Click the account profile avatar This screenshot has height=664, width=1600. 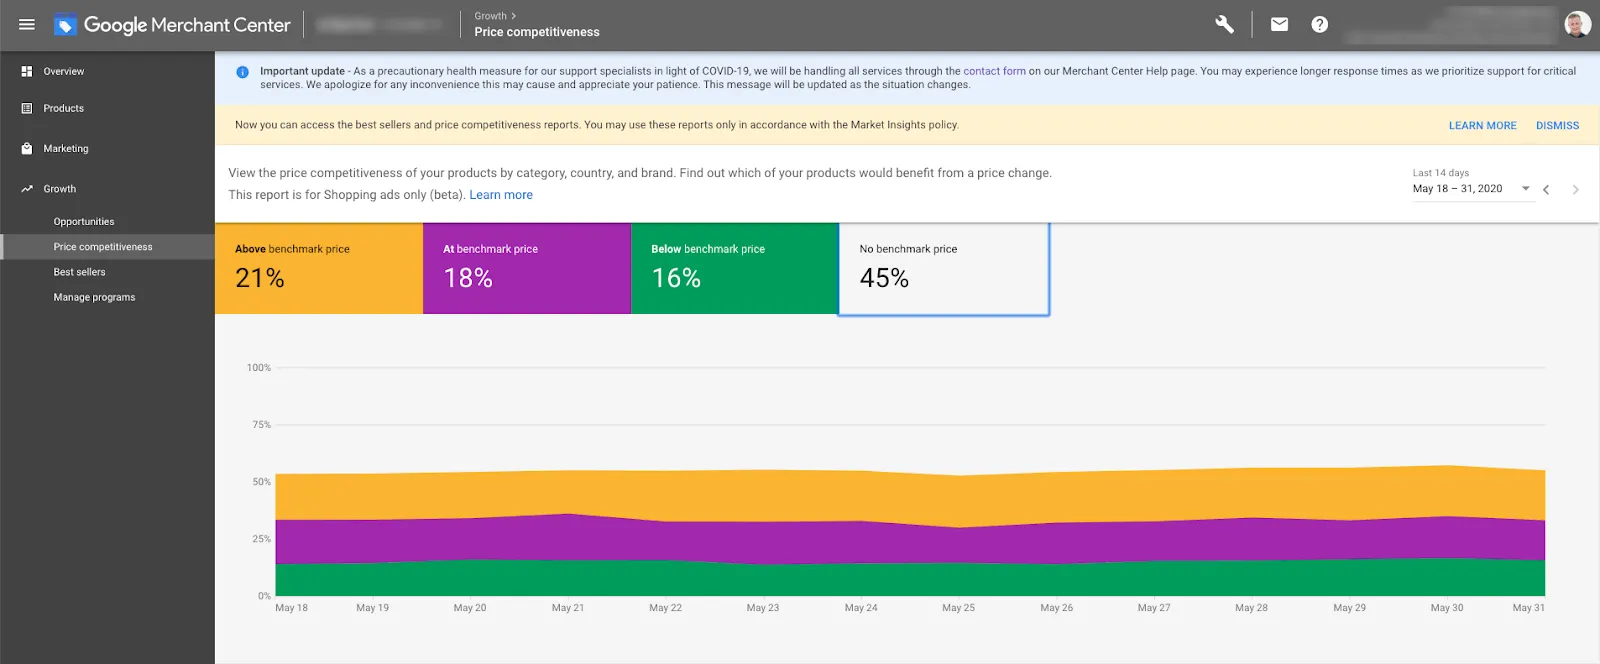coord(1577,24)
